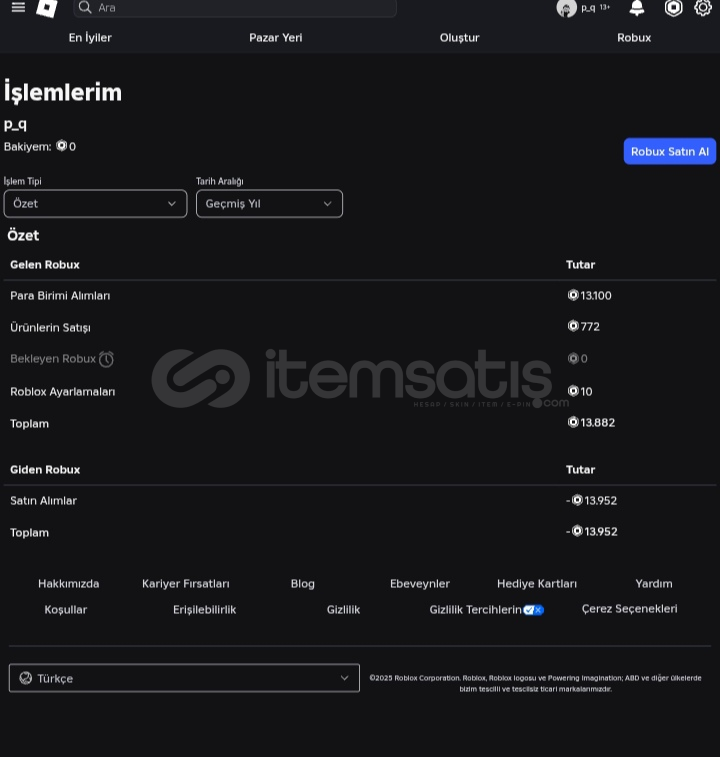Viewport: 720px width, 757px height.
Task: Open the En İyiler tab
Action: coord(90,38)
